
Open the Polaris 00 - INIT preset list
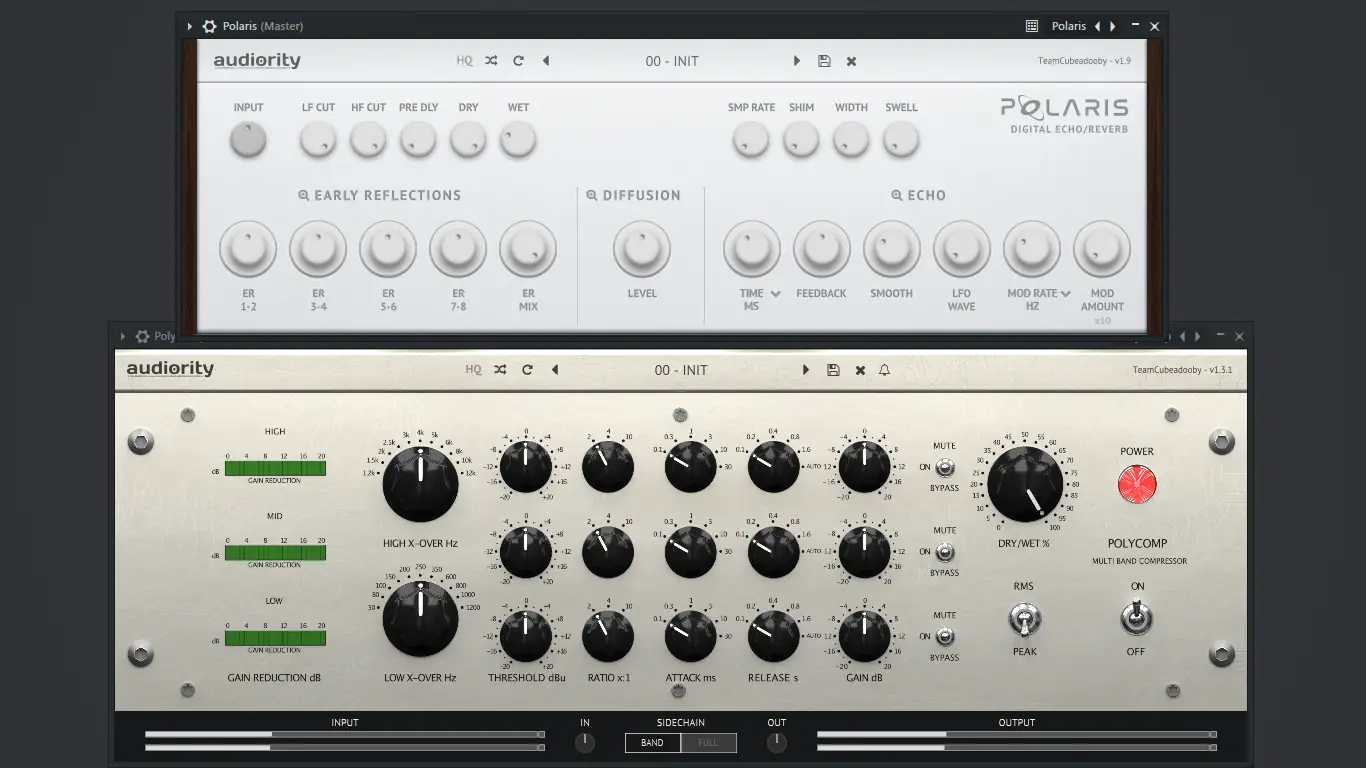coord(672,61)
